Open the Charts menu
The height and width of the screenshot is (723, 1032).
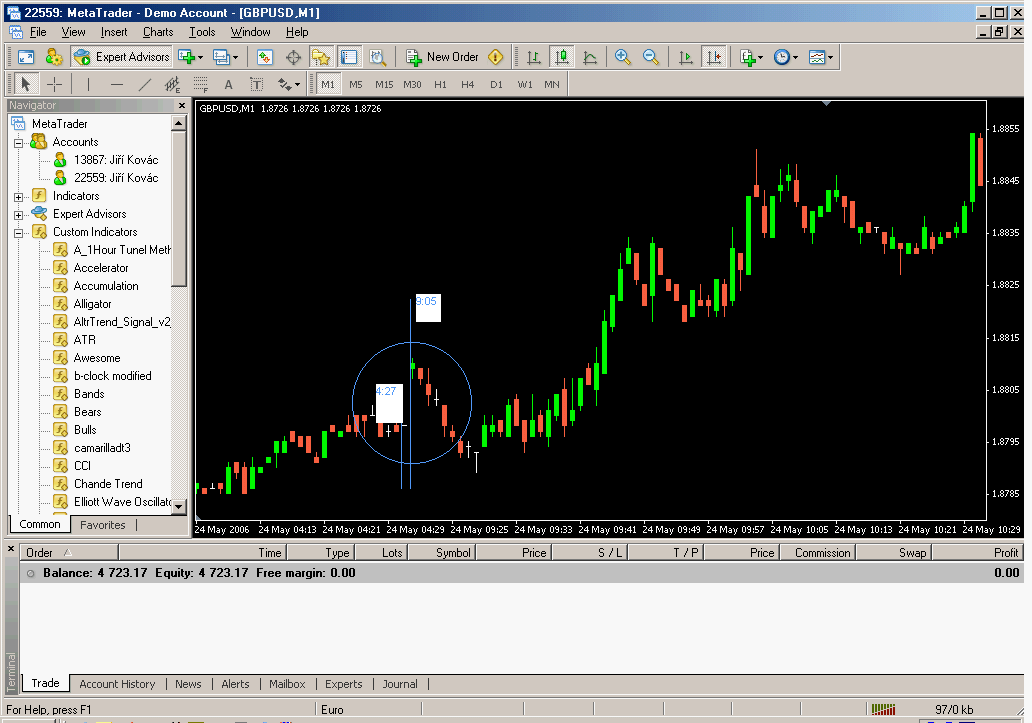click(x=158, y=32)
